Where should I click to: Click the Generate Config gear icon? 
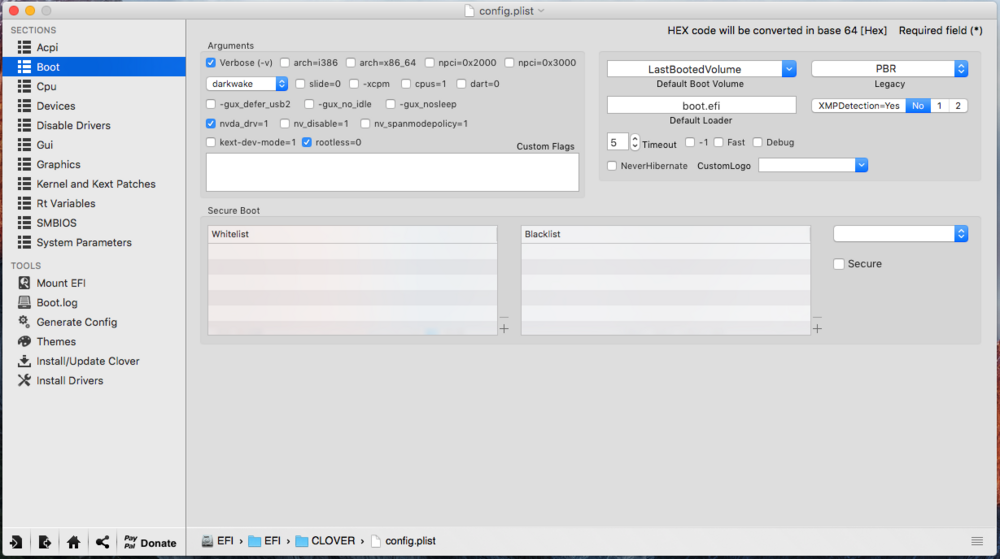[x=25, y=322]
